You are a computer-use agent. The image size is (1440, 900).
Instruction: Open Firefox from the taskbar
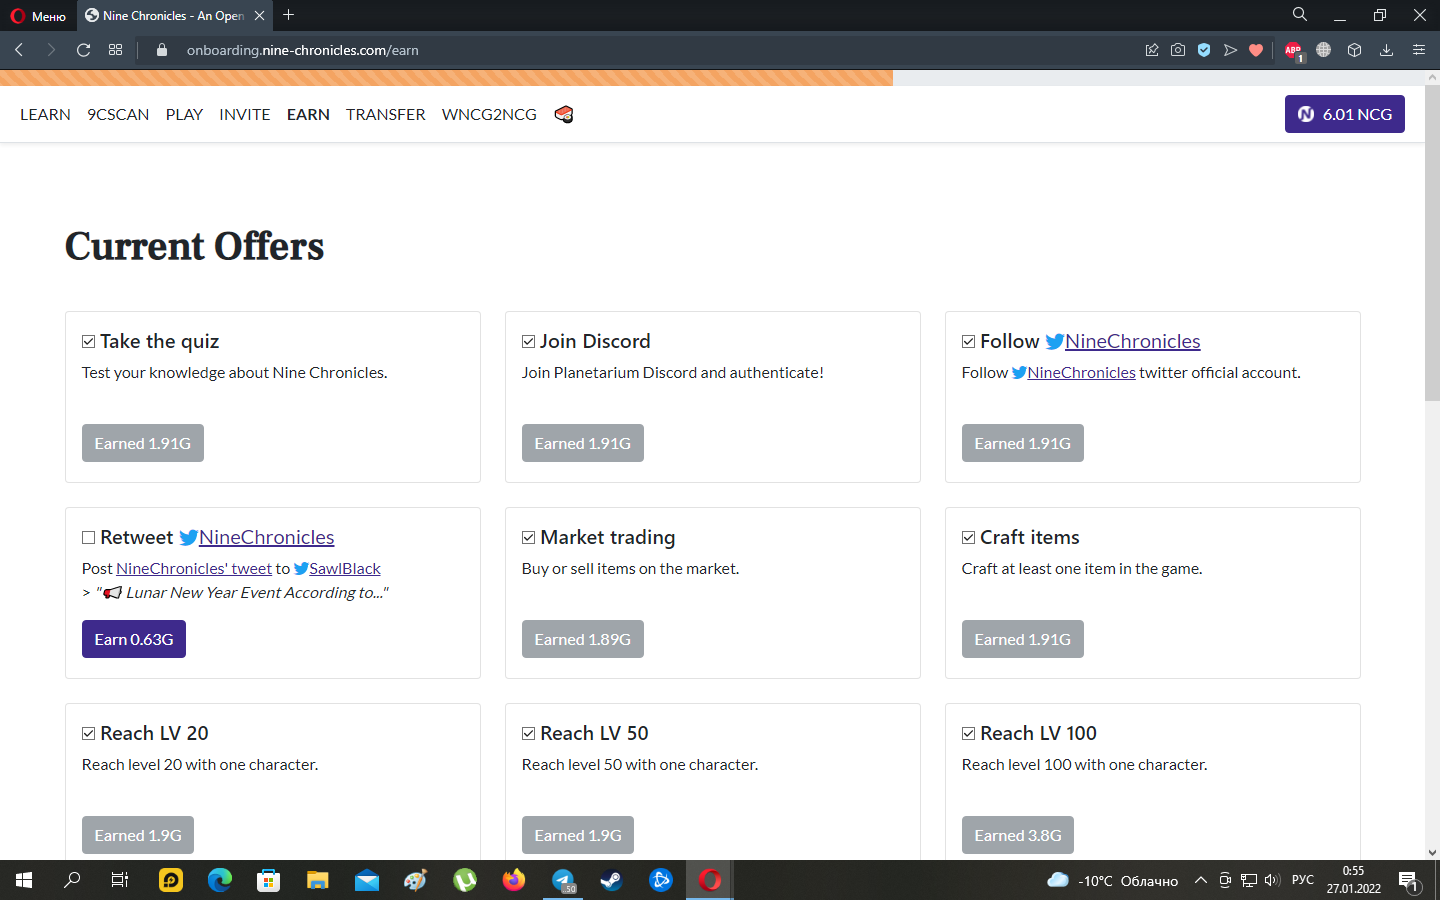514,880
